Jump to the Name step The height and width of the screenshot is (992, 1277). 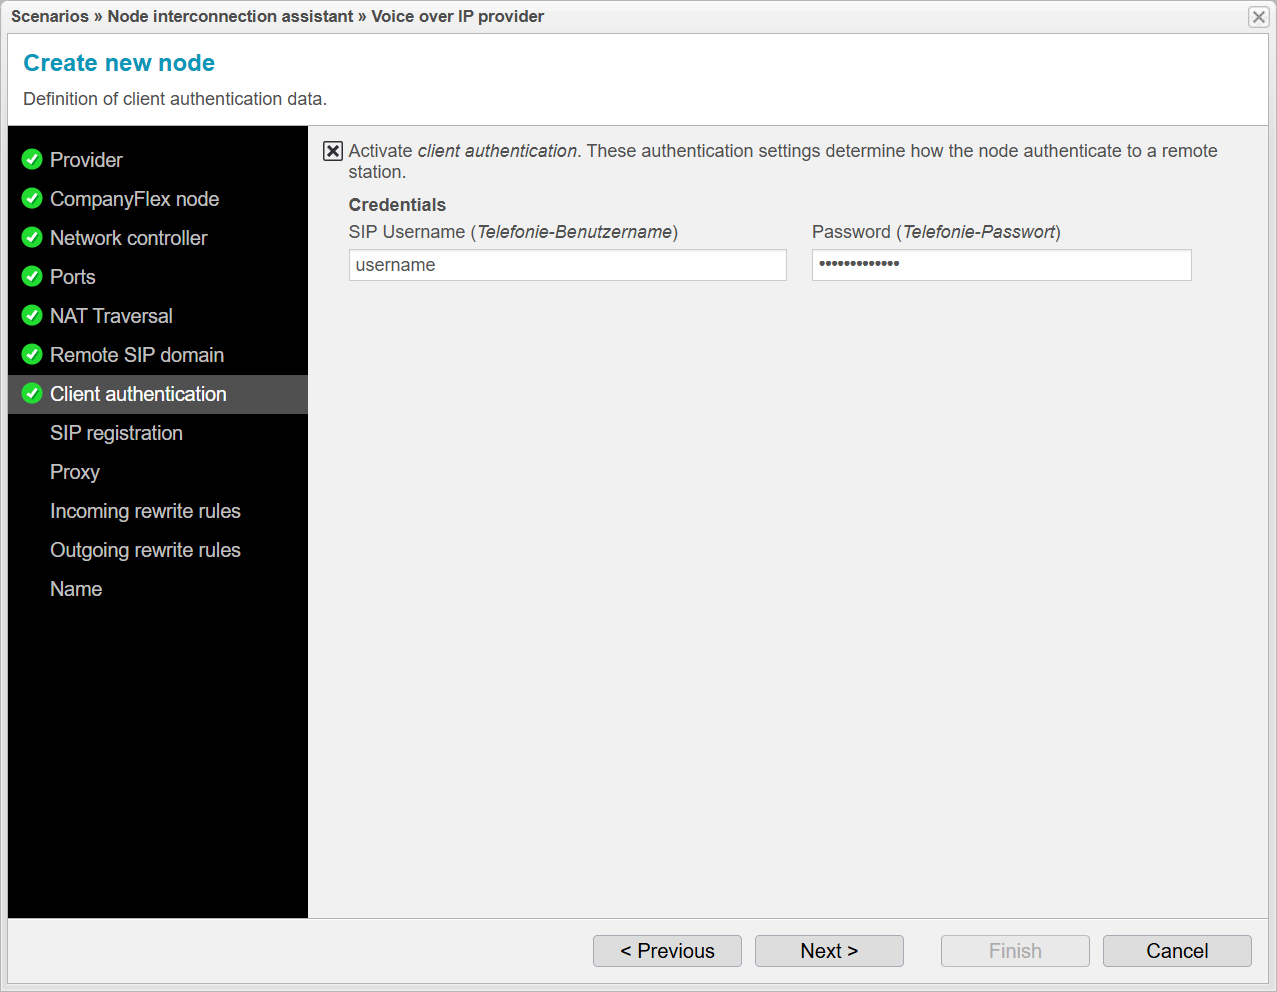tap(76, 589)
